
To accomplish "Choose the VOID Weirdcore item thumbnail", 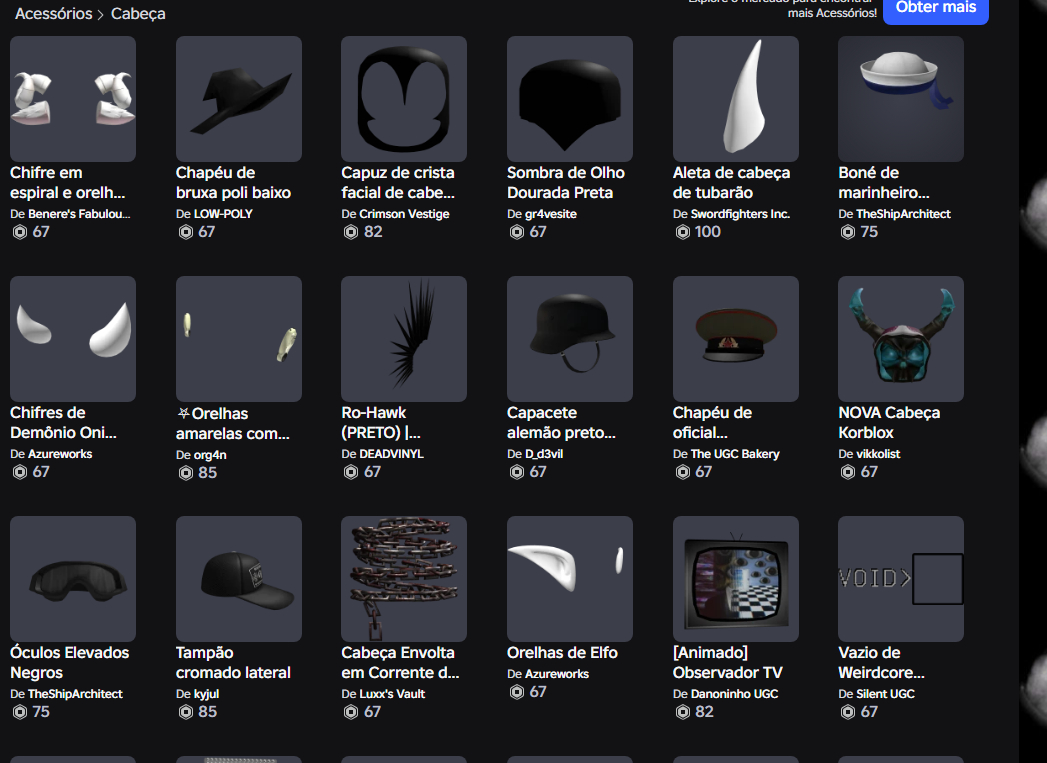I will click(901, 579).
